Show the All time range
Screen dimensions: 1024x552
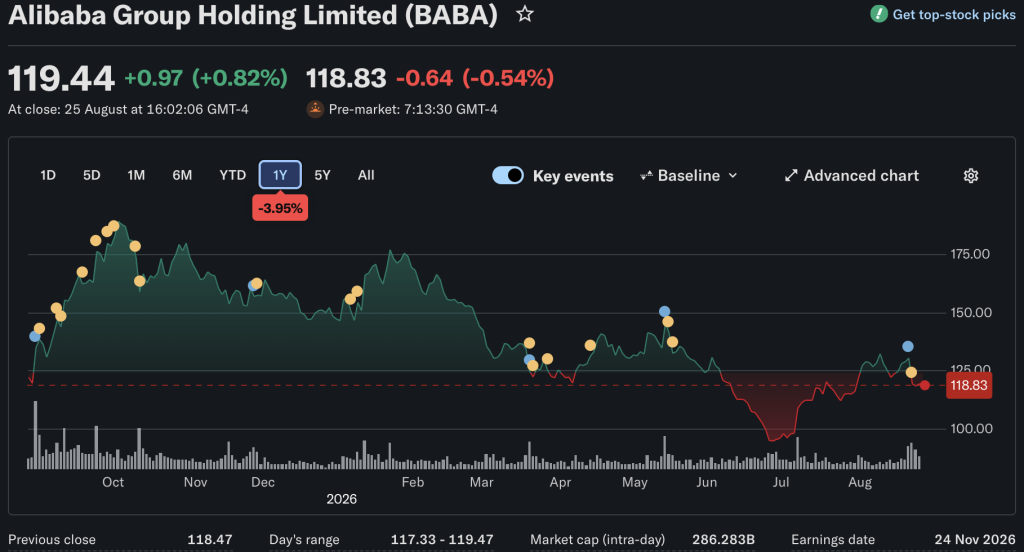(x=366, y=175)
